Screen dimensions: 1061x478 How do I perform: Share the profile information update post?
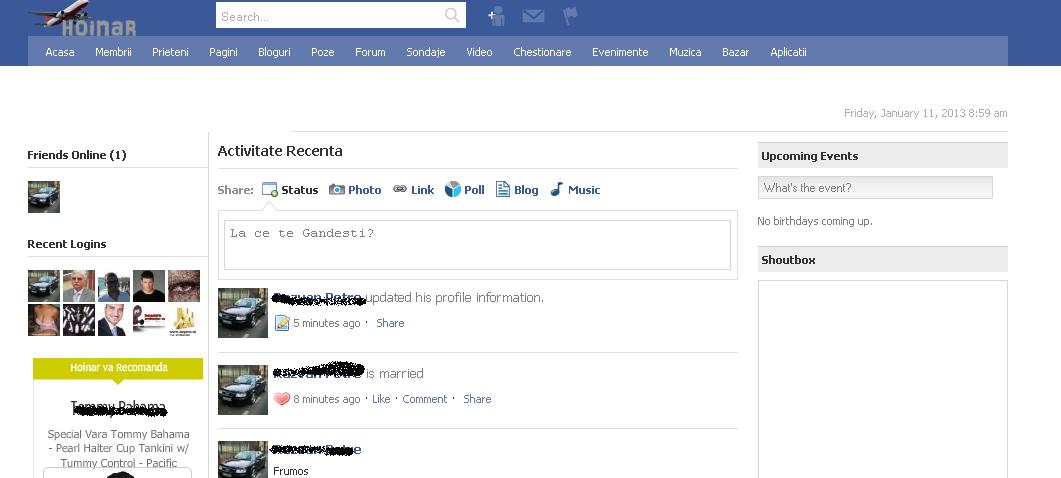[x=390, y=323]
